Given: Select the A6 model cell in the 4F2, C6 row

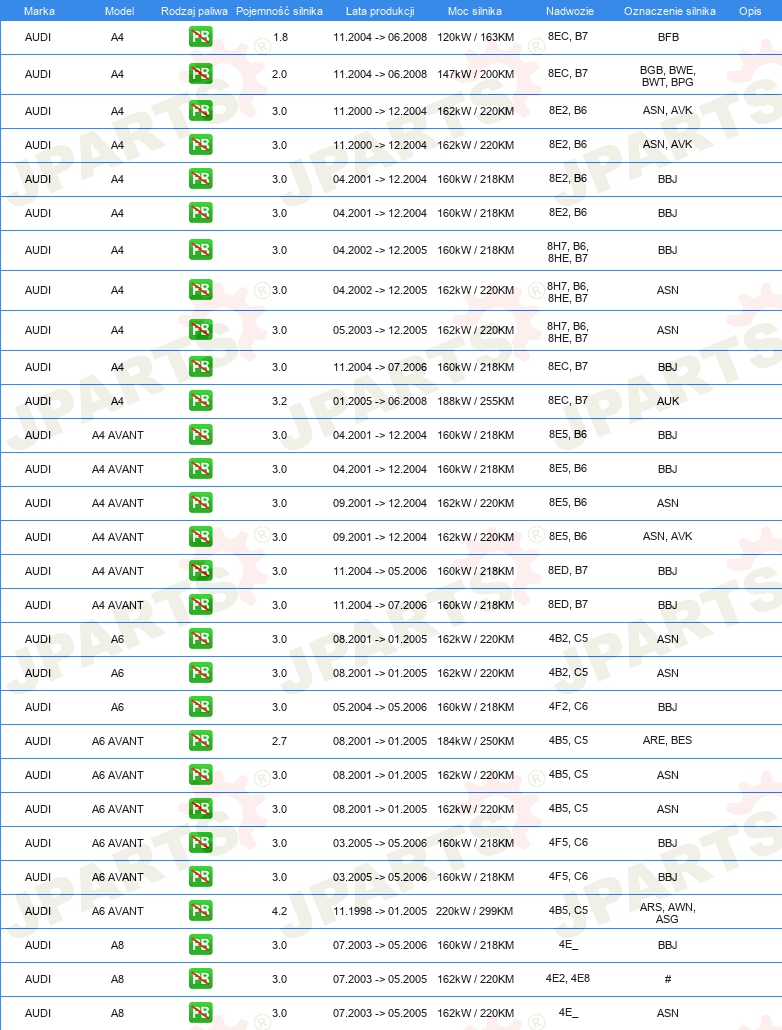Looking at the screenshot, I should [117, 707].
